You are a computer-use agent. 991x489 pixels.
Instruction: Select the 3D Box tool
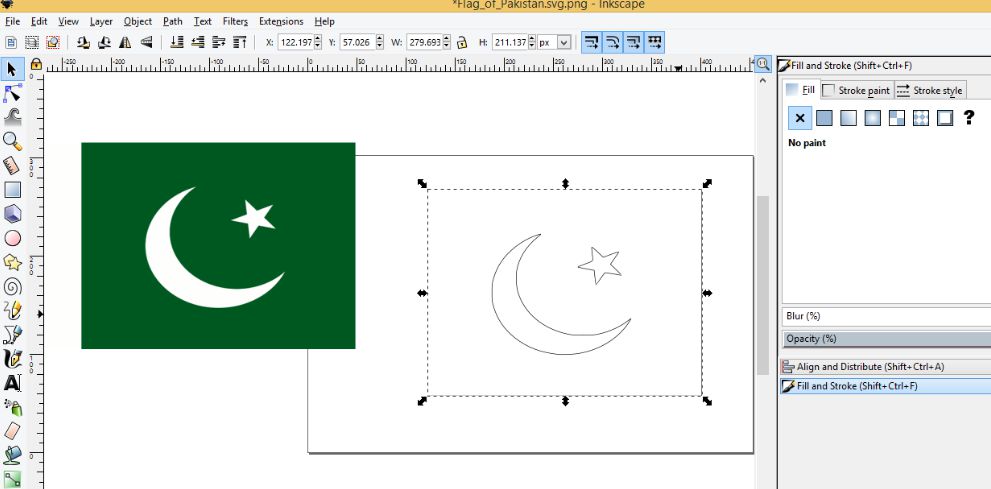point(12,214)
